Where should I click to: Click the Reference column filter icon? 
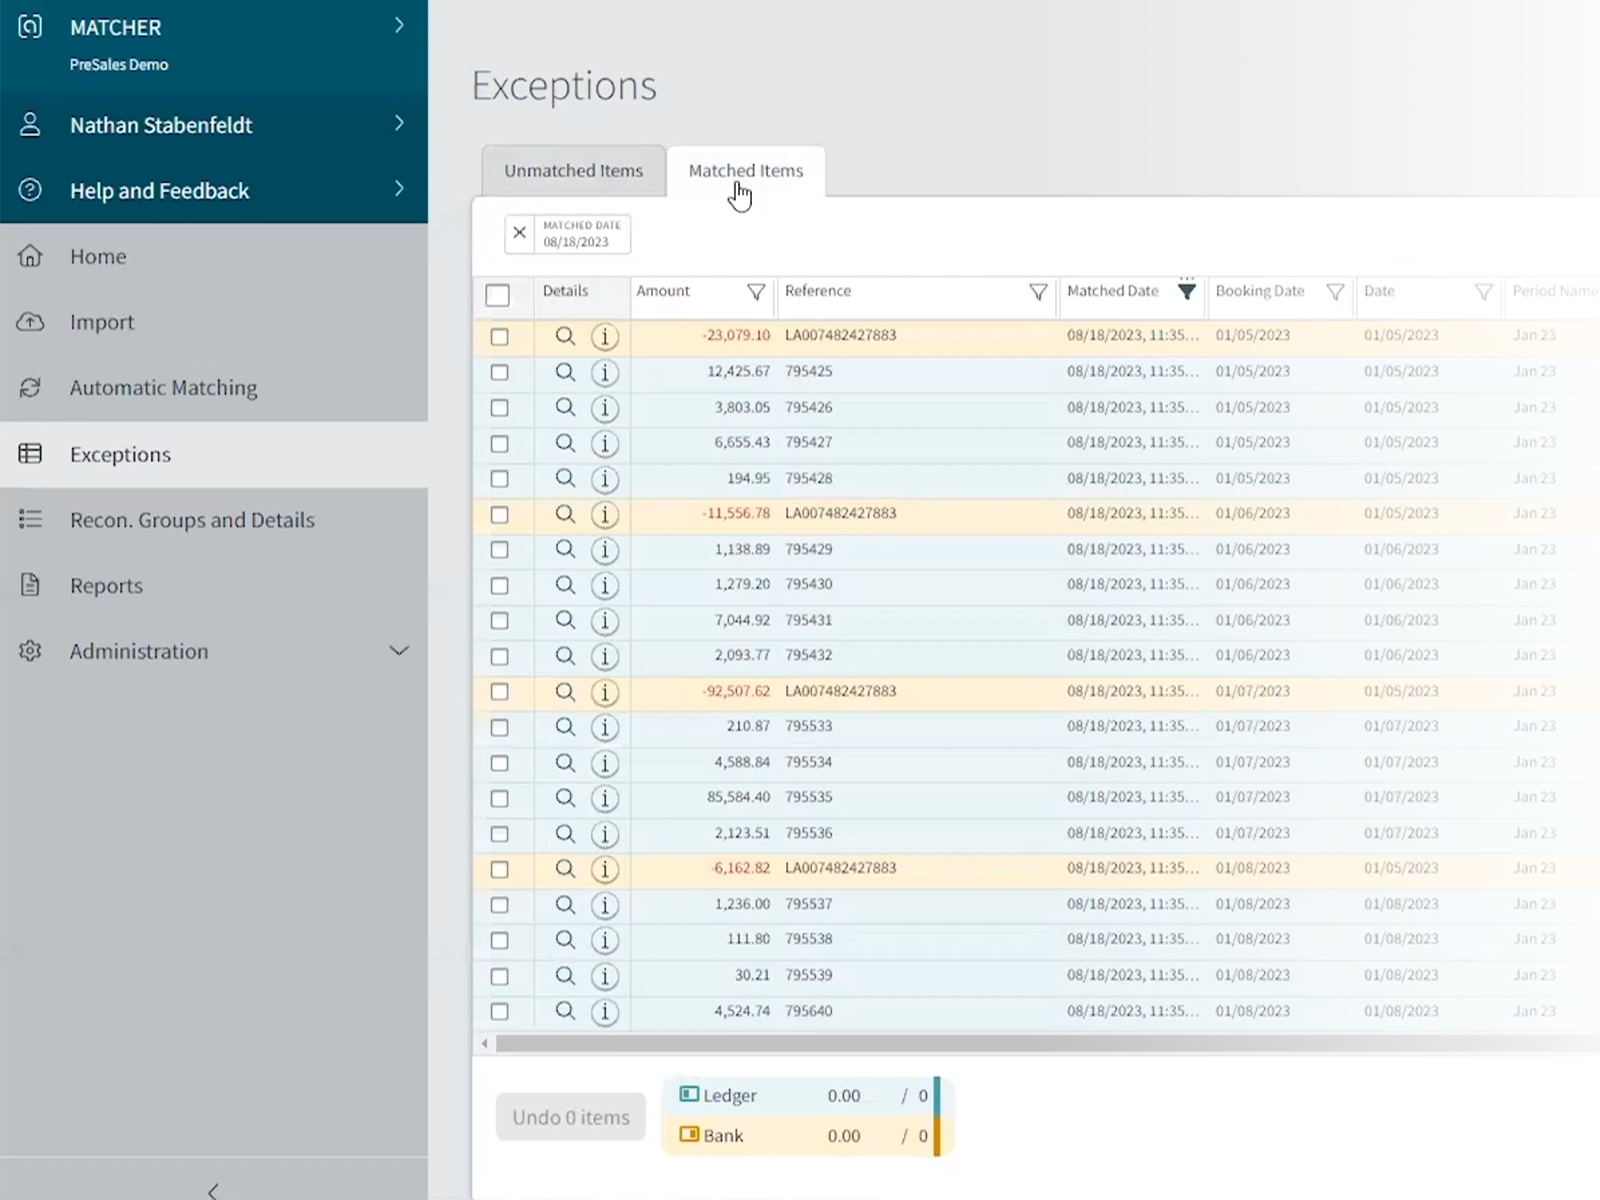click(x=1038, y=292)
